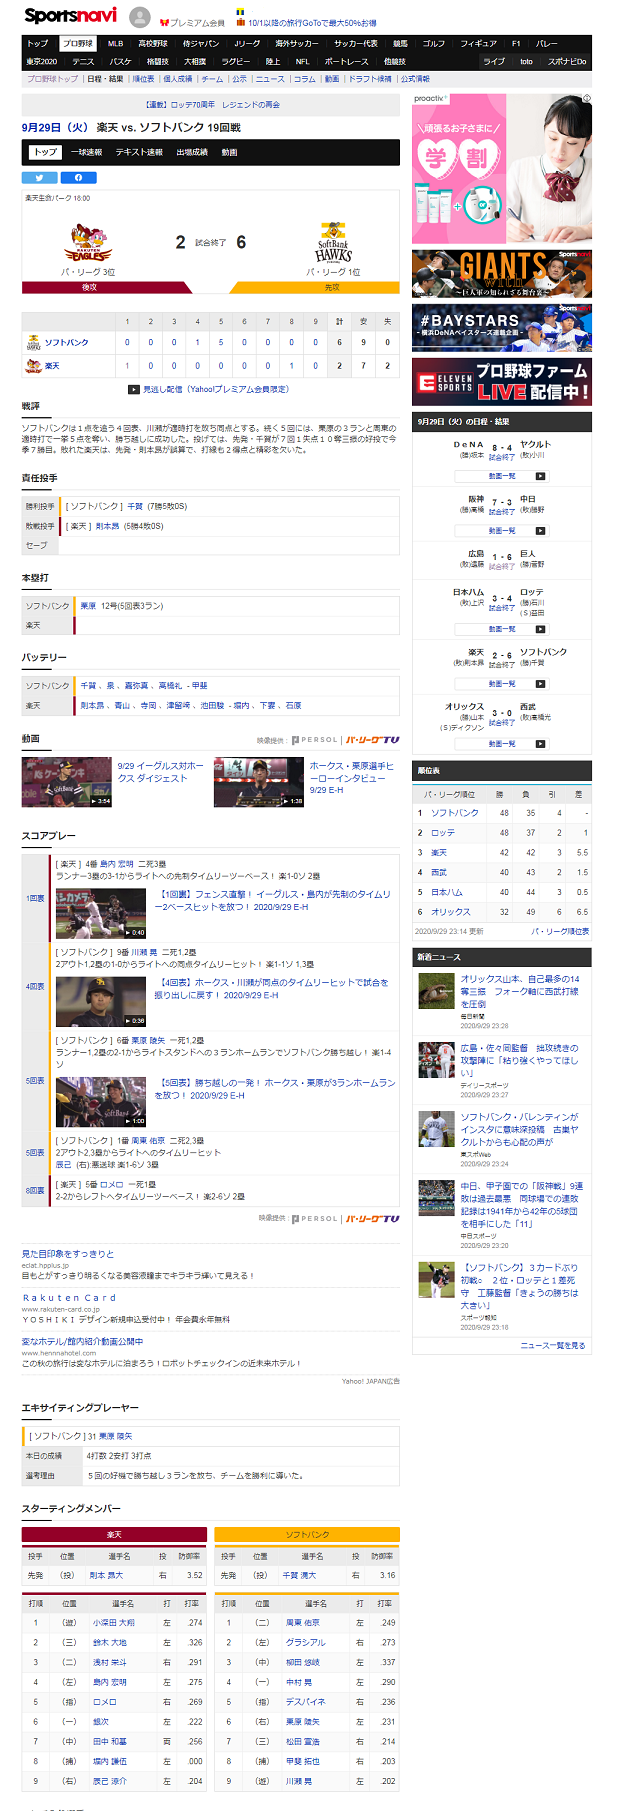Click the プレミアム会員 link in header
Image resolution: width=630 pixels, height=1811 pixels.
(196, 22)
